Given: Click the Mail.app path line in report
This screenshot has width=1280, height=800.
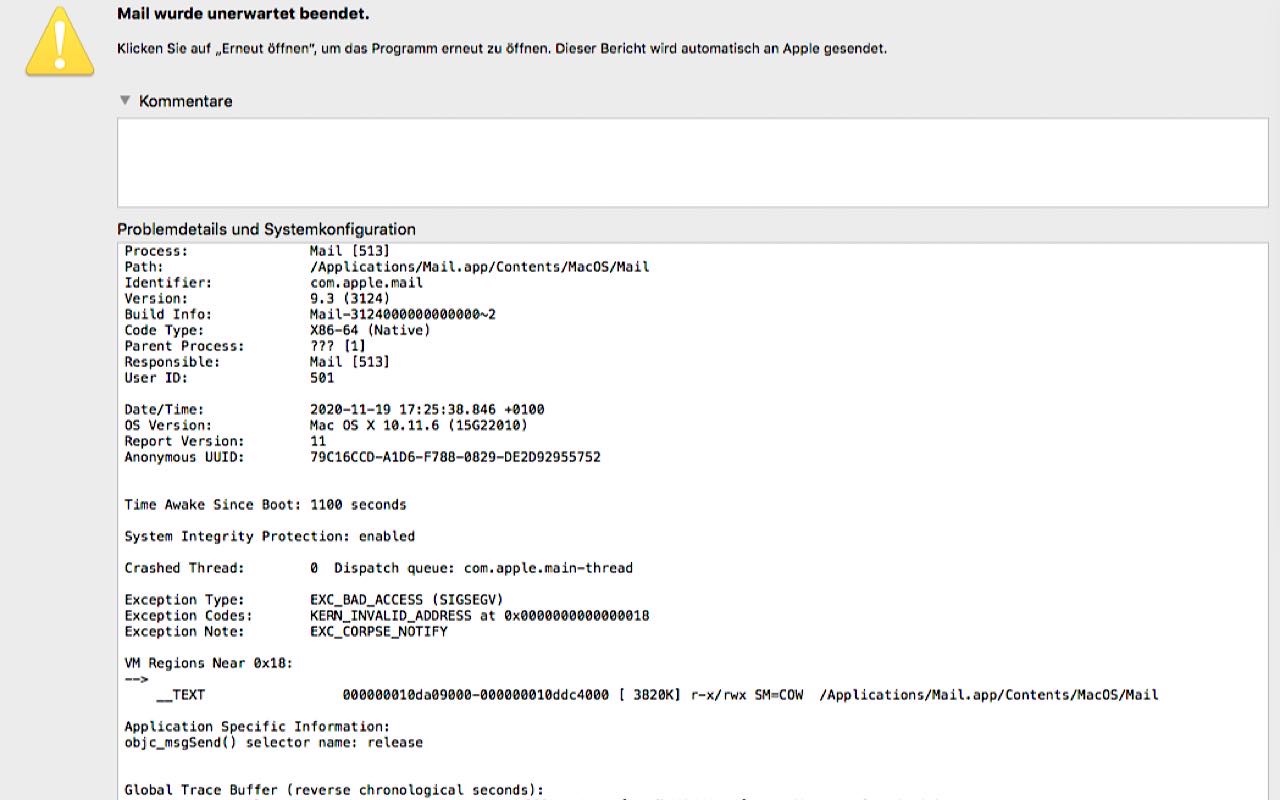Looking at the screenshot, I should [x=479, y=267].
